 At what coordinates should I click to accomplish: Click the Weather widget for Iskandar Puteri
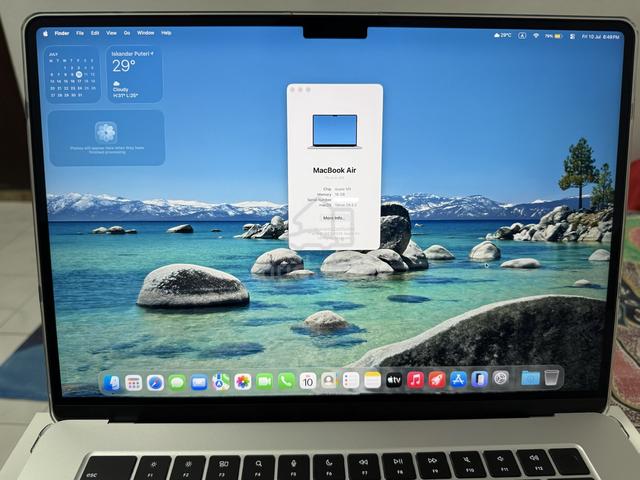pyautogui.click(x=134, y=74)
